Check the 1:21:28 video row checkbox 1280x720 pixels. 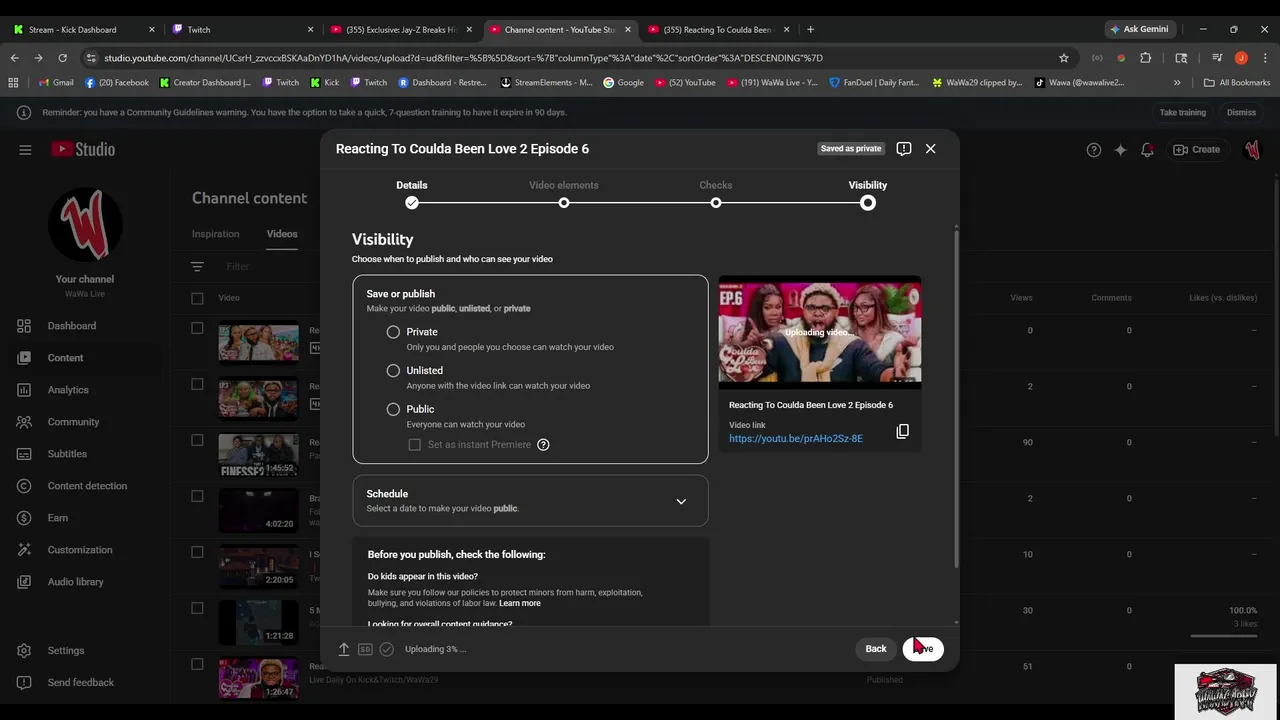point(197,608)
